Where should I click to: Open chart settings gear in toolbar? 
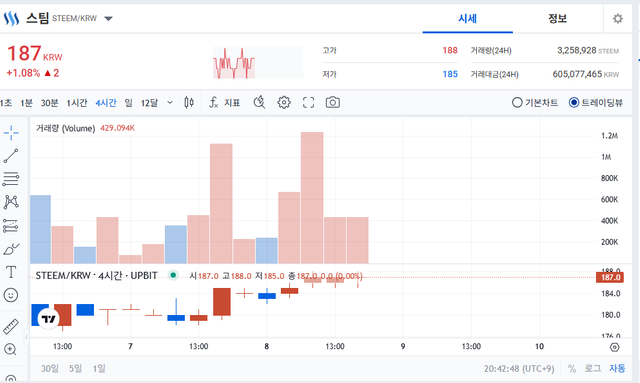(x=284, y=102)
